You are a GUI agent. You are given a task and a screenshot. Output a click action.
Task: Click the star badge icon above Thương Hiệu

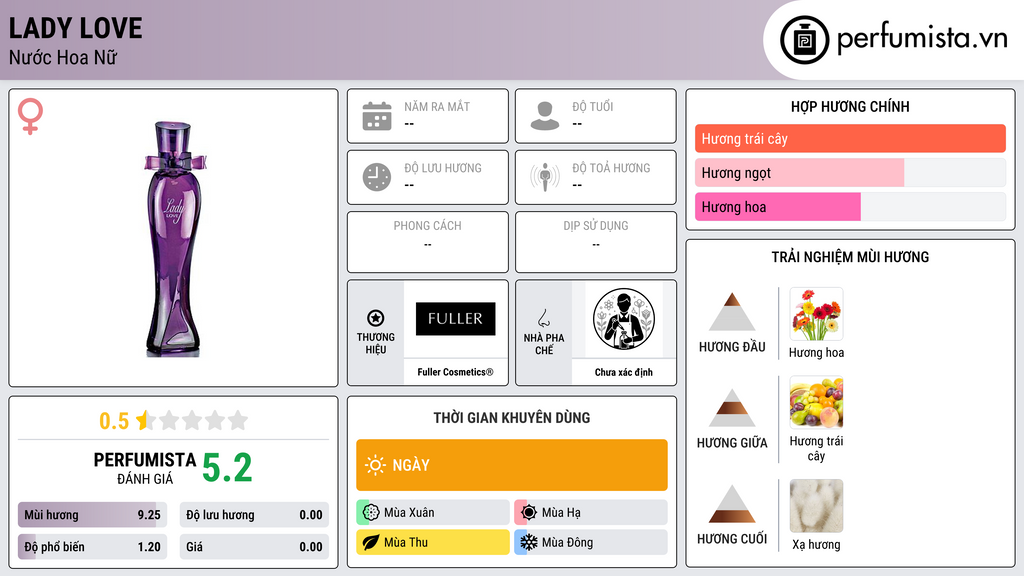[x=376, y=318]
